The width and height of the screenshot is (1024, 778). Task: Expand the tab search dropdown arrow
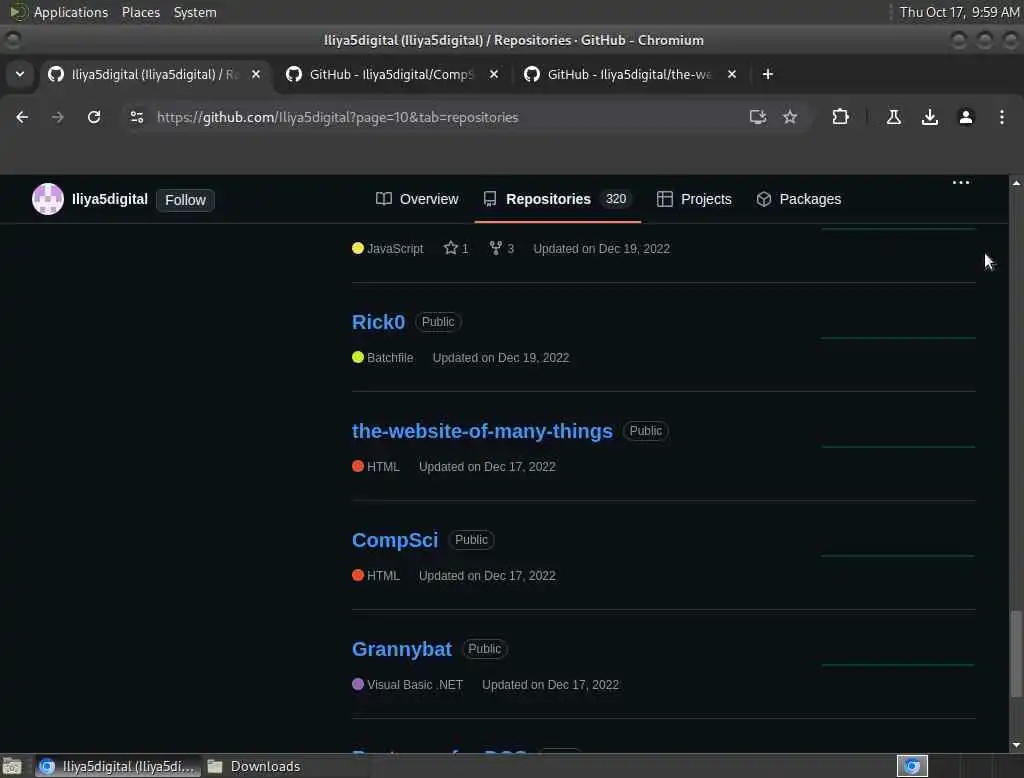pos(20,74)
